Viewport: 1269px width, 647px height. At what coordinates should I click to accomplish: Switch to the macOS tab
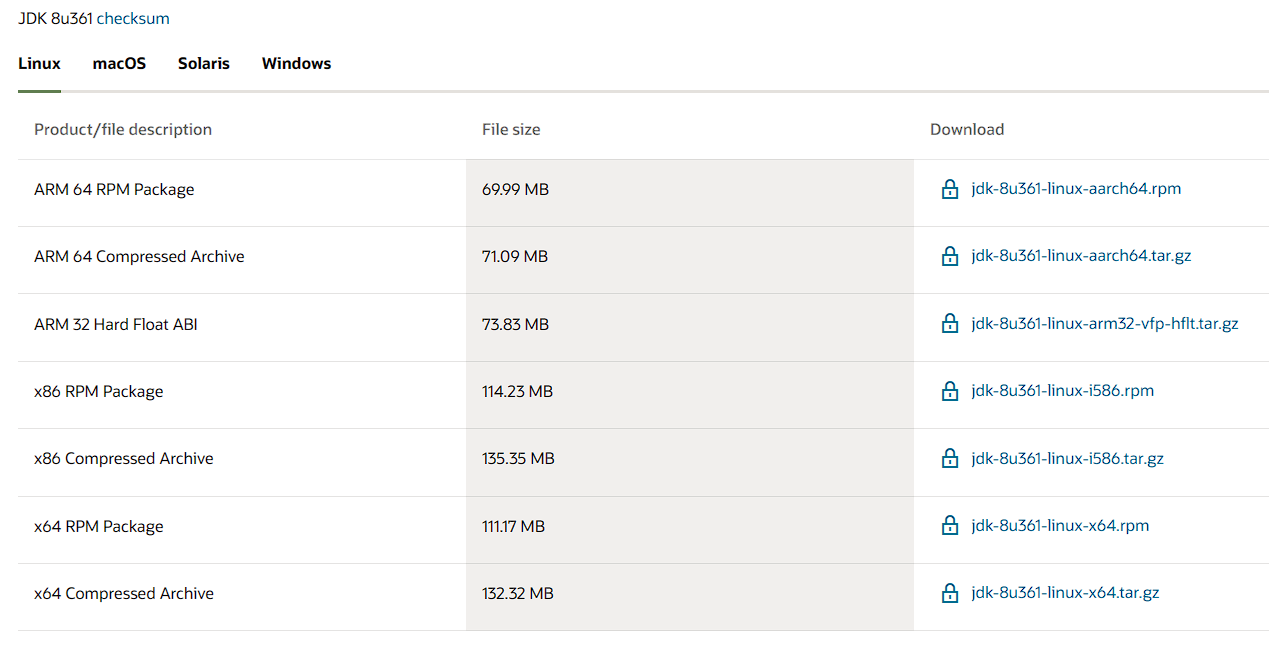119,63
